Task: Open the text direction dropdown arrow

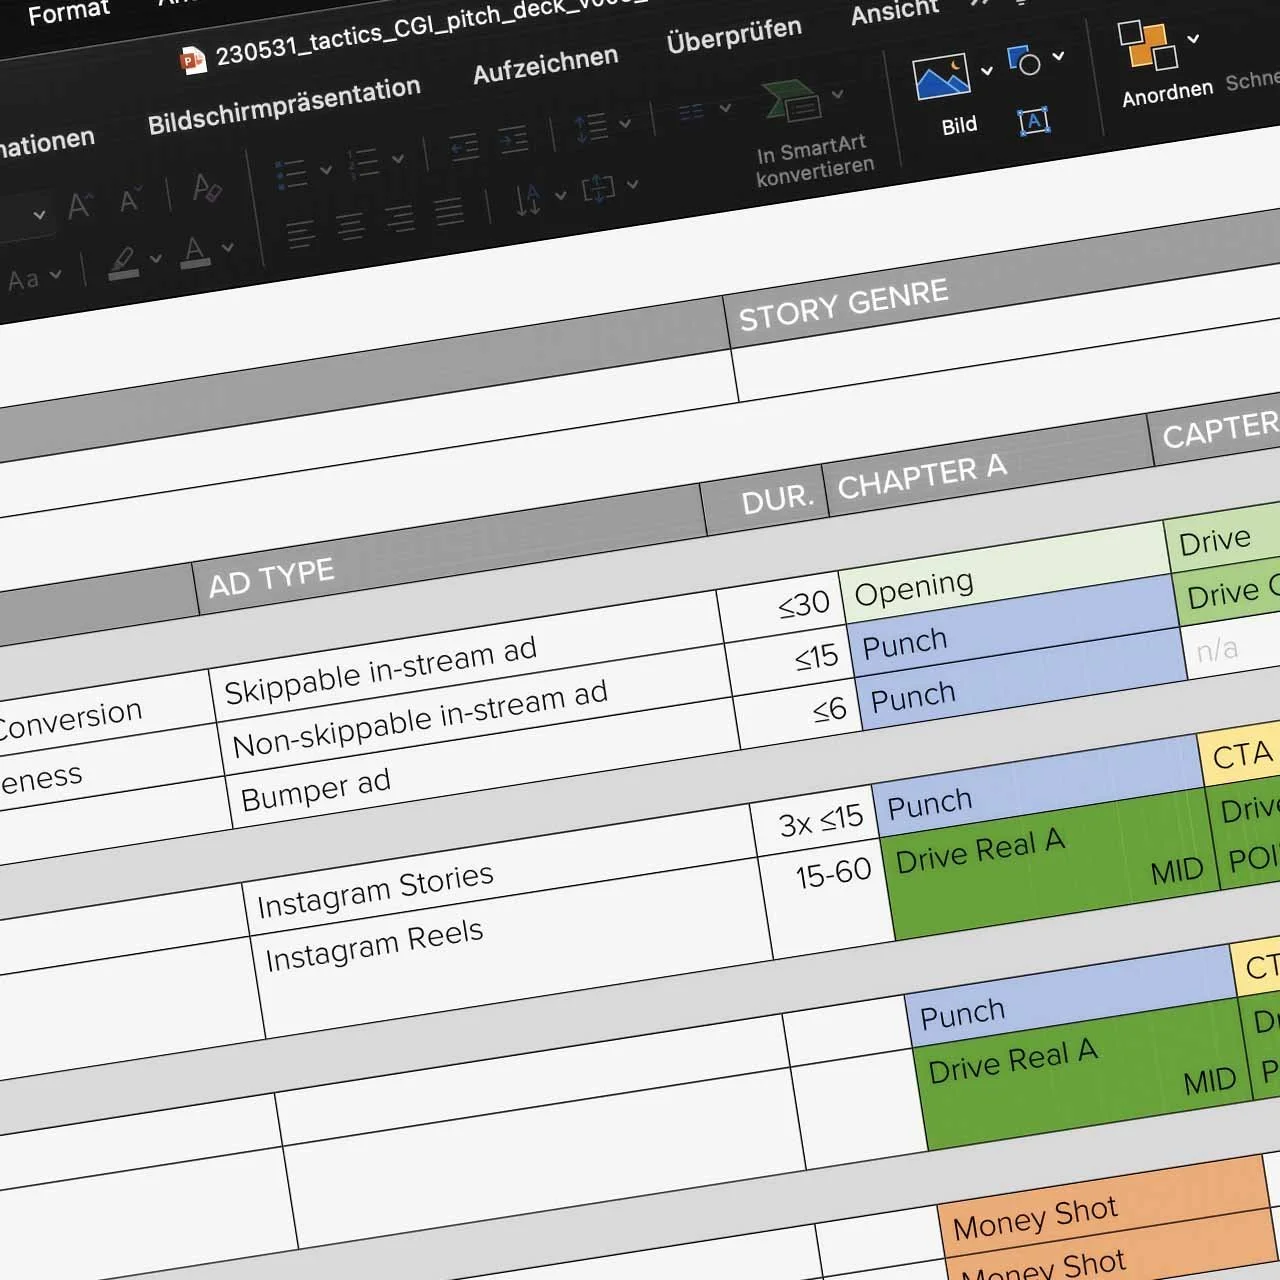Action: tap(560, 195)
